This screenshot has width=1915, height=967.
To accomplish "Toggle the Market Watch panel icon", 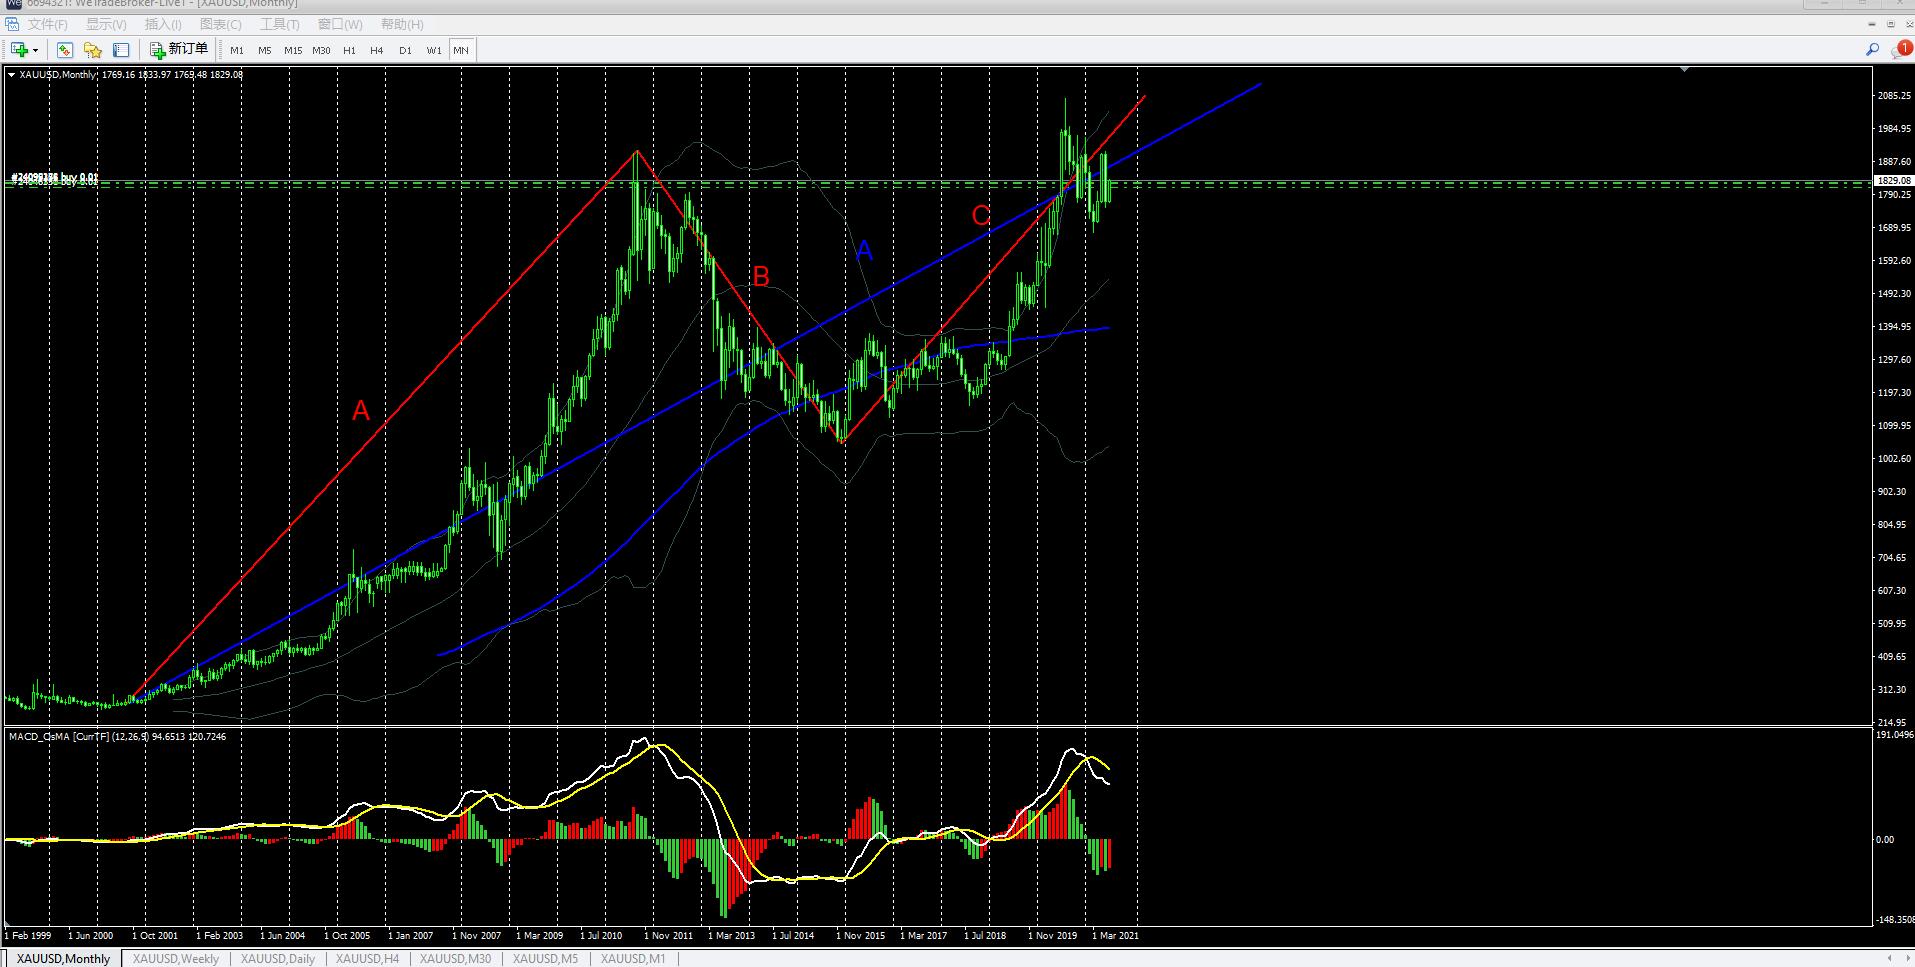I will click(x=65, y=50).
